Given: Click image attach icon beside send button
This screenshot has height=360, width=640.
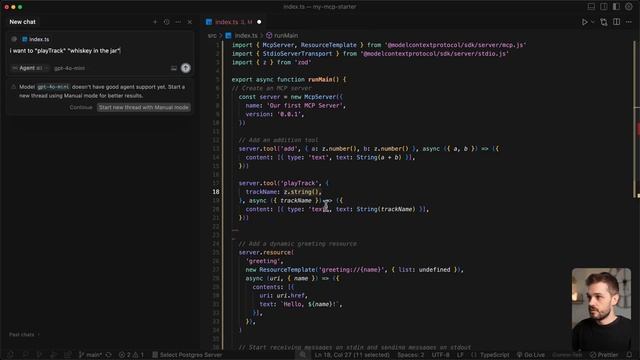Looking at the screenshot, I should (x=173, y=68).
